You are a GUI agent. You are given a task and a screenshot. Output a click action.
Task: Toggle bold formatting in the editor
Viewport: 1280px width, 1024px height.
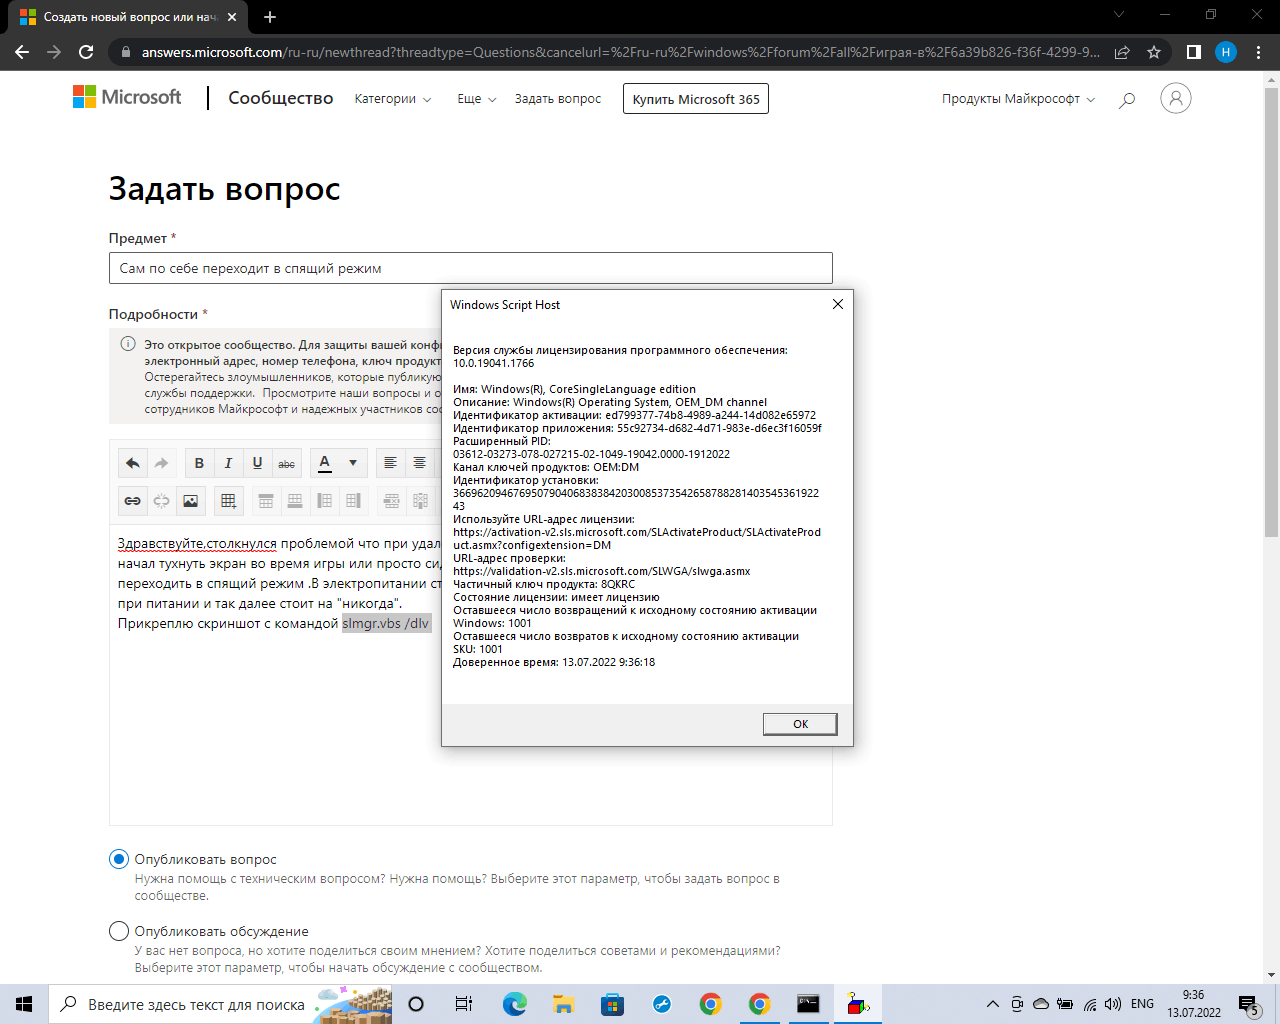(199, 463)
